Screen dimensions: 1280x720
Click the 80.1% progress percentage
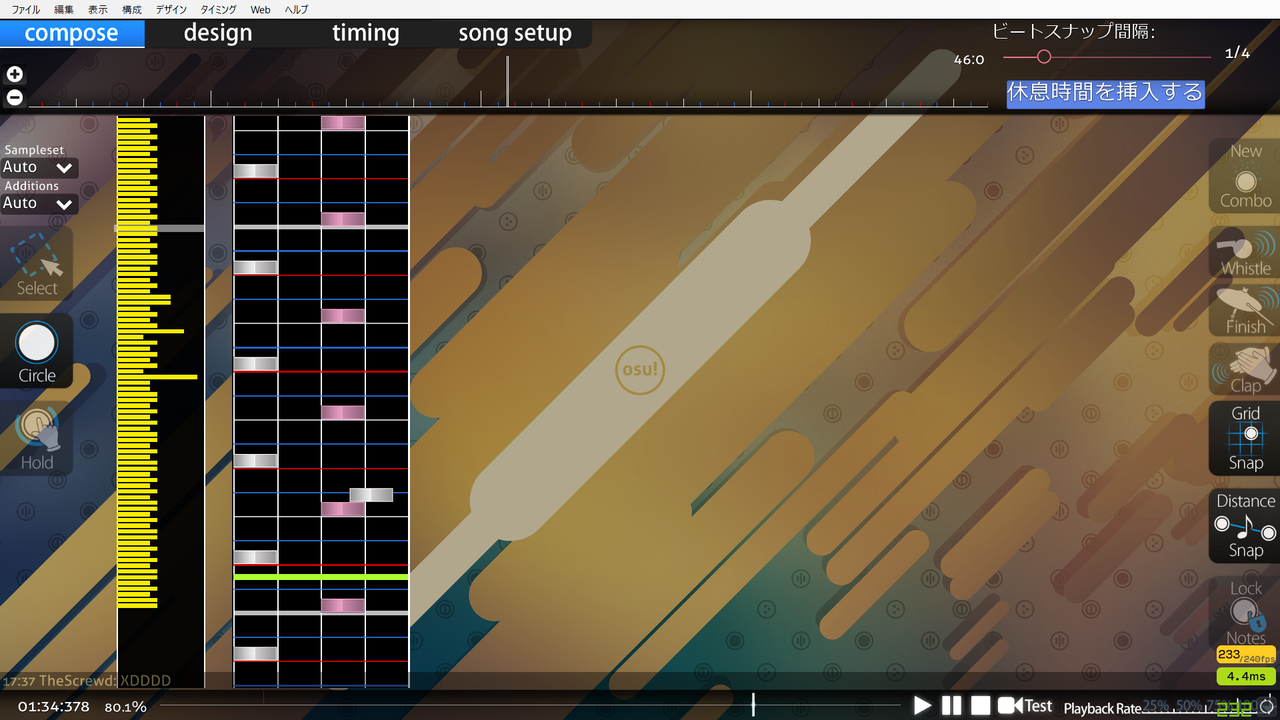pyautogui.click(x=126, y=707)
